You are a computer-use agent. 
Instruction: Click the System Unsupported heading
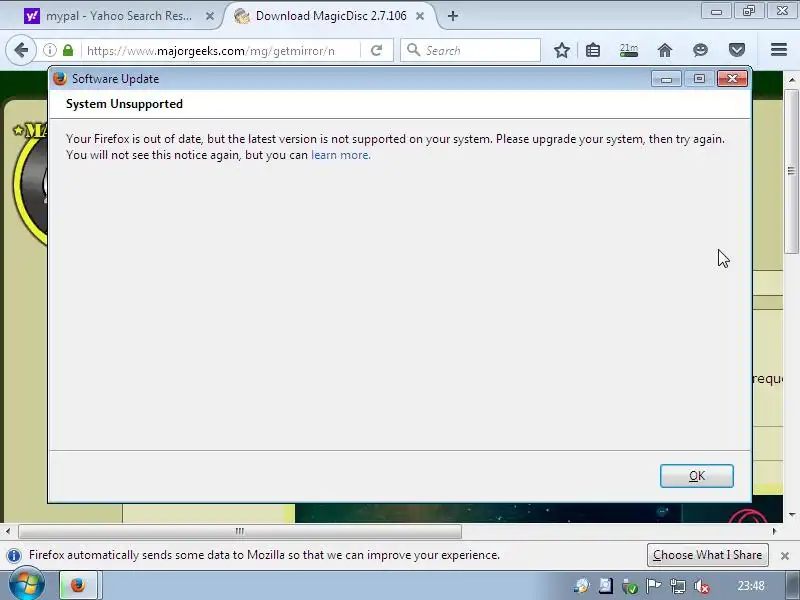pyautogui.click(x=124, y=104)
